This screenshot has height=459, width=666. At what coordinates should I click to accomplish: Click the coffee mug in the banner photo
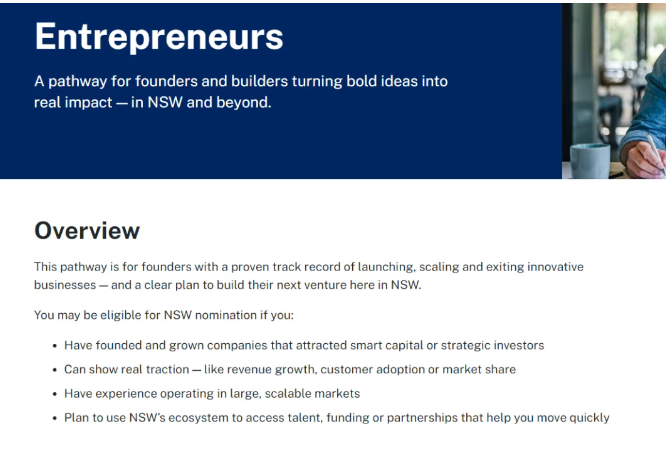coord(590,161)
